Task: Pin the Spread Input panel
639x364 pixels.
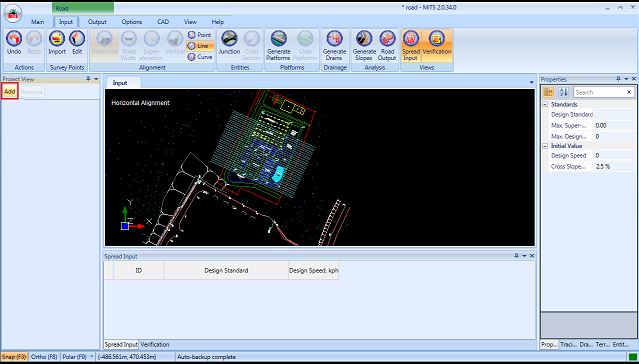Action: point(516,256)
